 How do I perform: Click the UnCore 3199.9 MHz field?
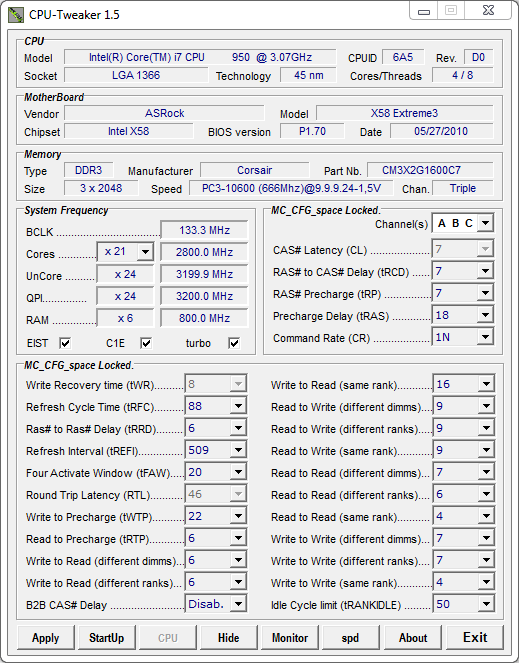204,274
